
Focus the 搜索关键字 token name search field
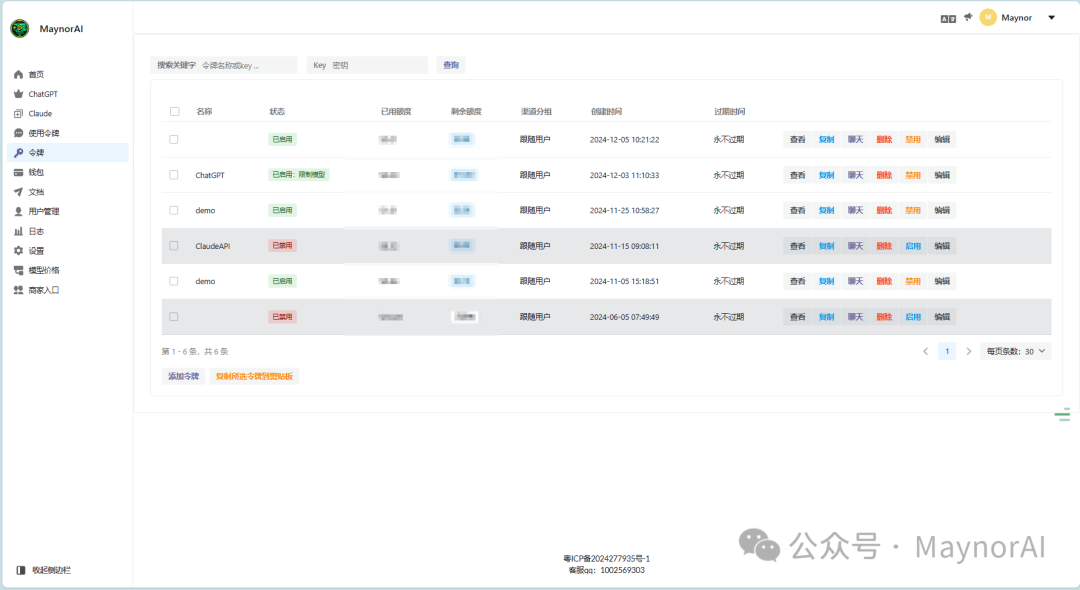tap(246, 65)
